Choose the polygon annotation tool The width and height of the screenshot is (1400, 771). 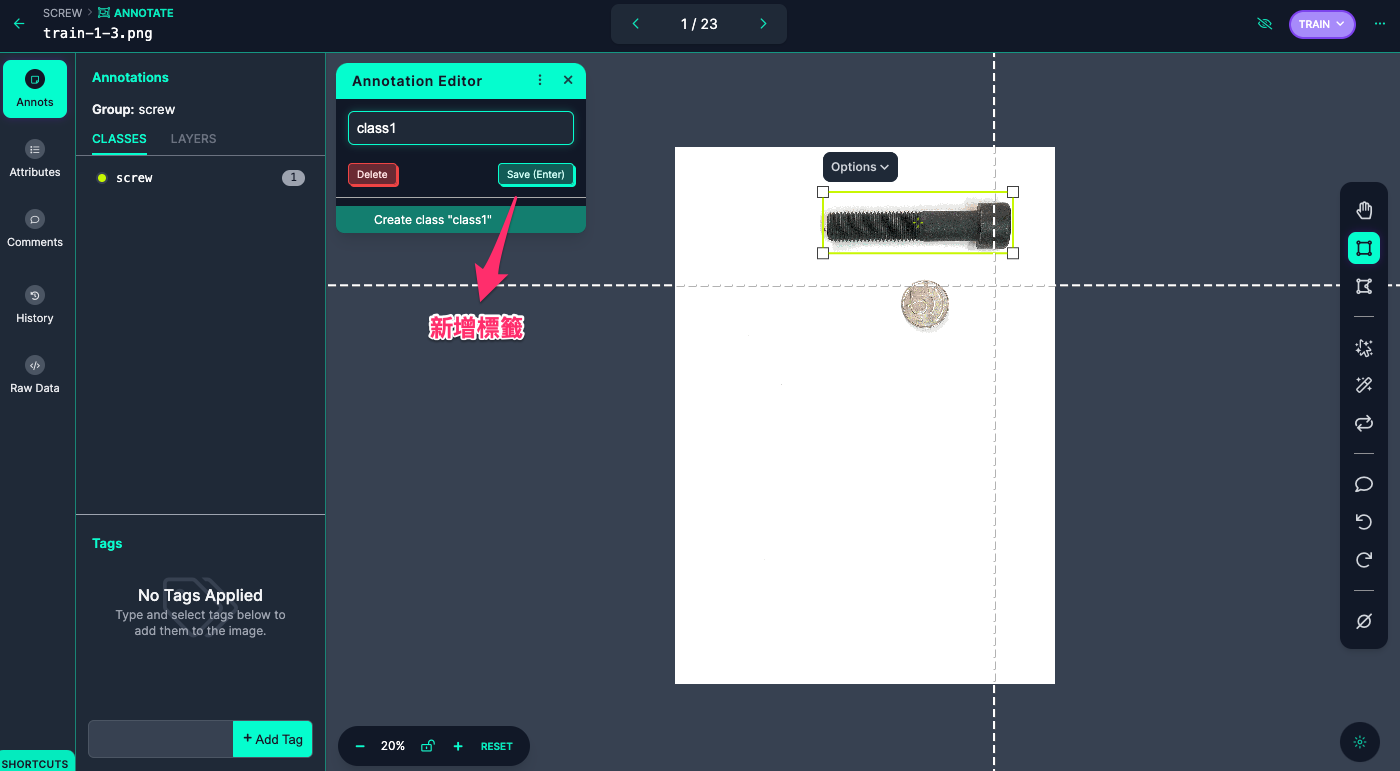point(1363,287)
